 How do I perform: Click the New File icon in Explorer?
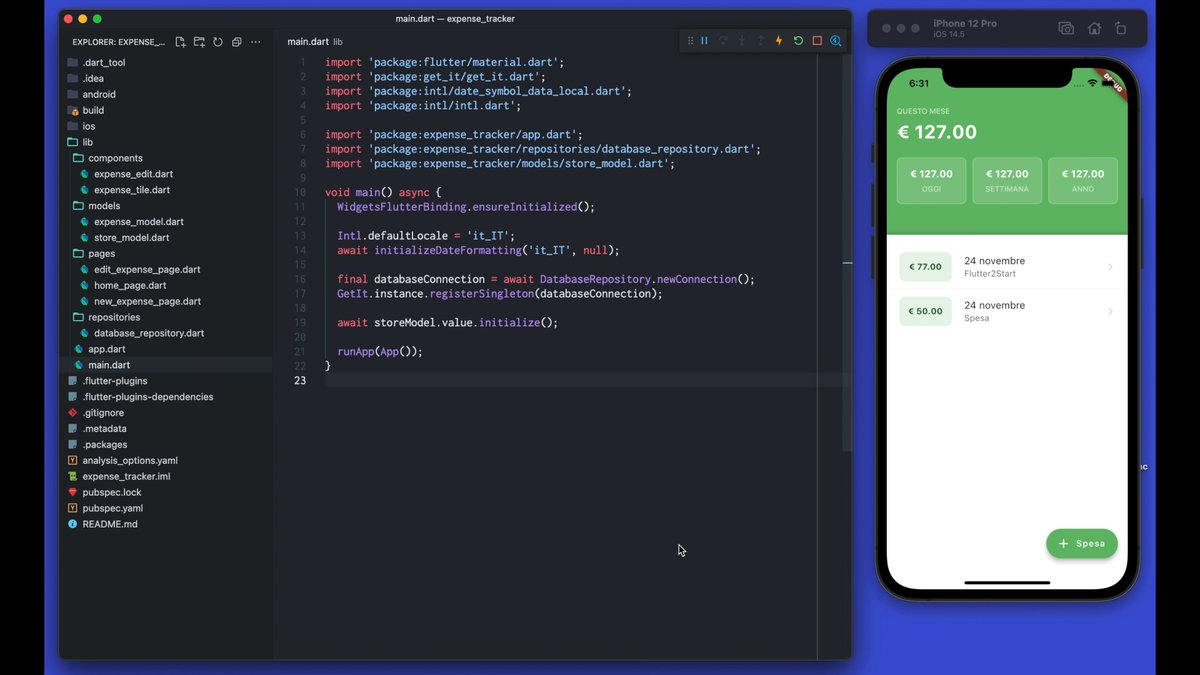(x=180, y=42)
